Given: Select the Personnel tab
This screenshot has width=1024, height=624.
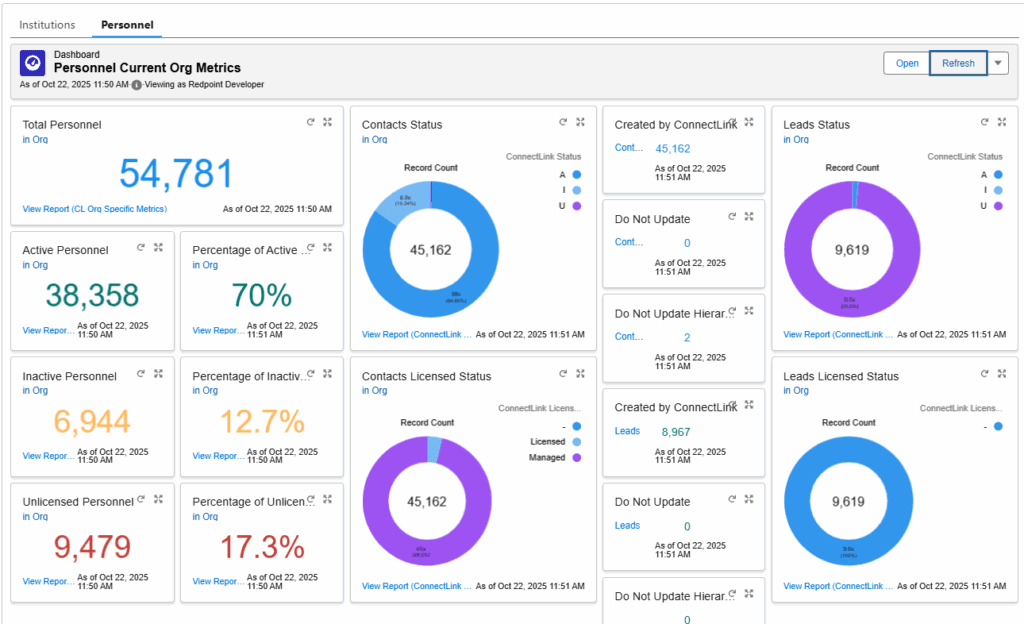Looking at the screenshot, I should (x=127, y=24).
